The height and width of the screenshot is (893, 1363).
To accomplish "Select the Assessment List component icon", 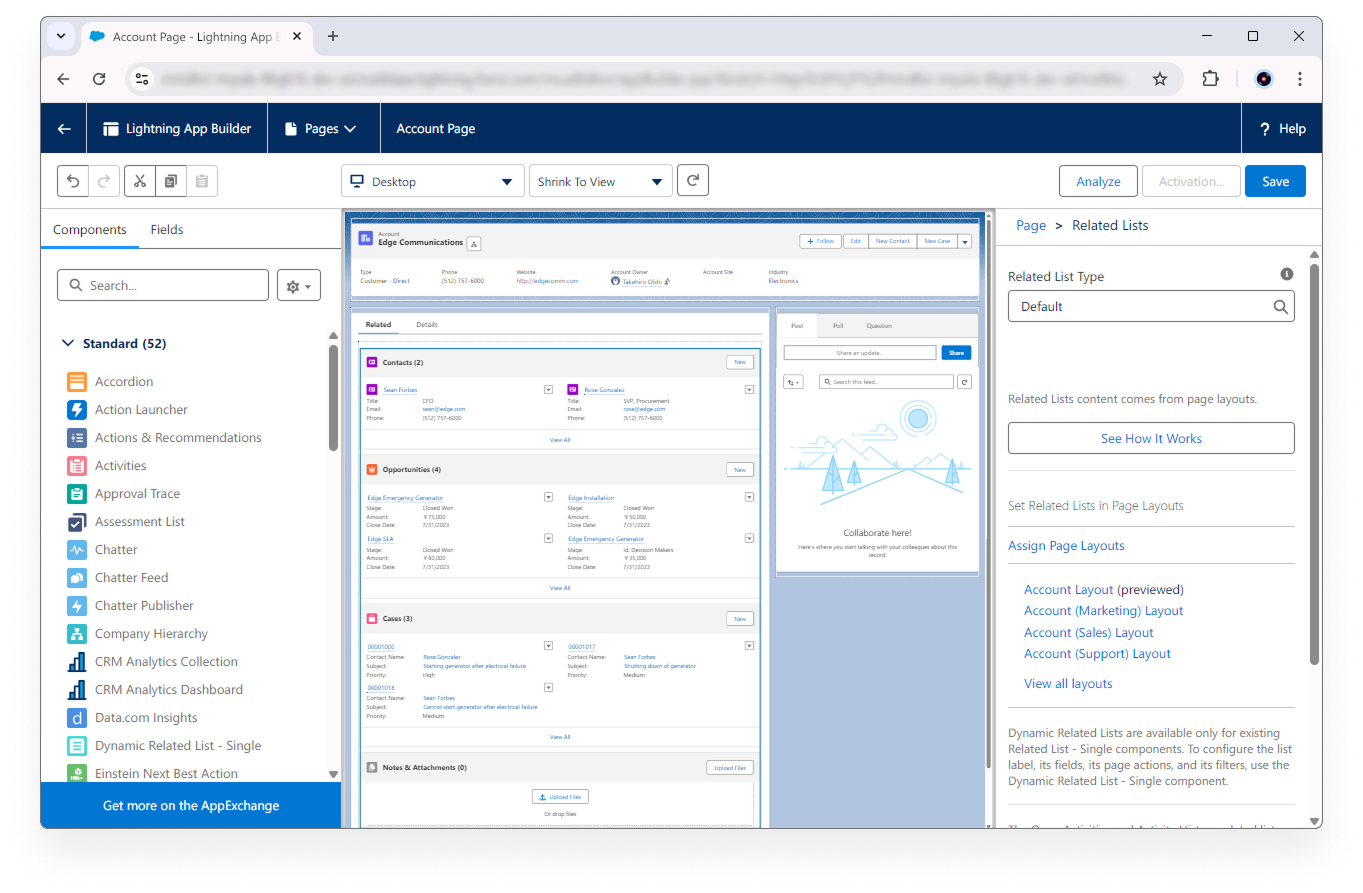I will tap(77, 521).
